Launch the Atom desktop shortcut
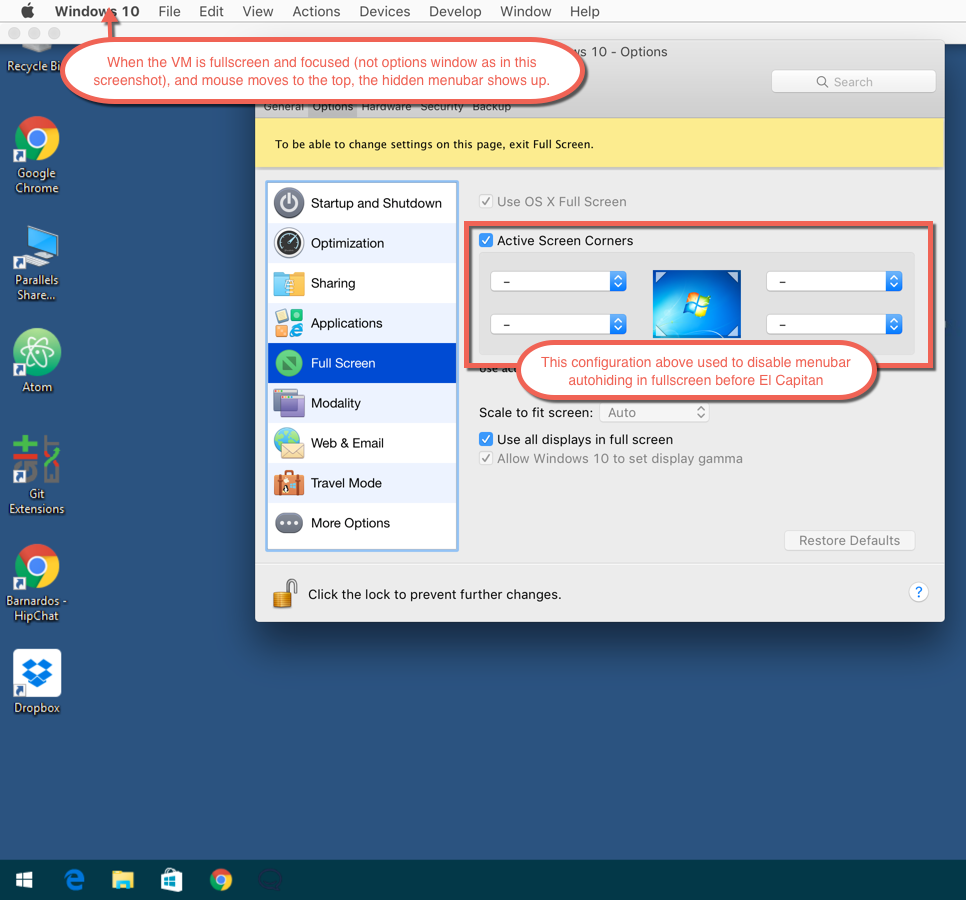Image resolution: width=966 pixels, height=900 pixels. 37,361
